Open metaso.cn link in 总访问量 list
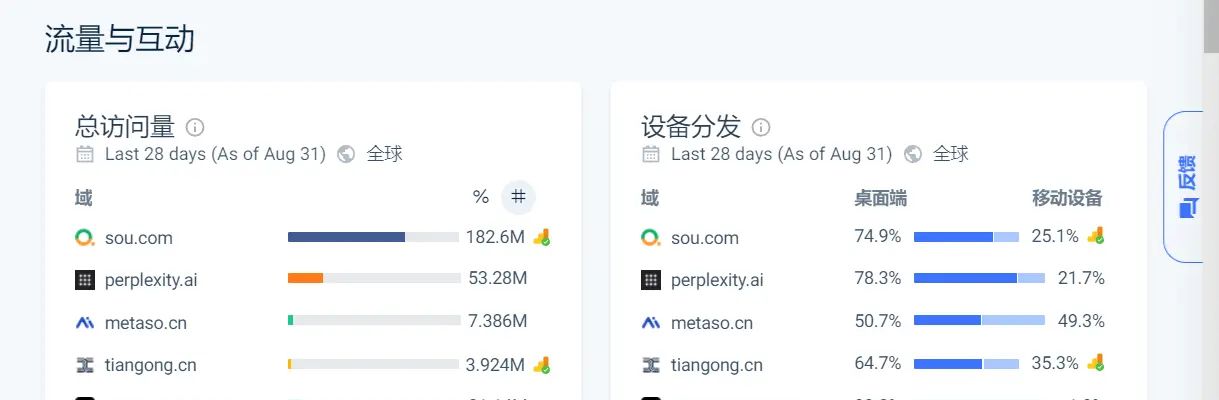The image size is (1219, 400). [x=145, y=323]
